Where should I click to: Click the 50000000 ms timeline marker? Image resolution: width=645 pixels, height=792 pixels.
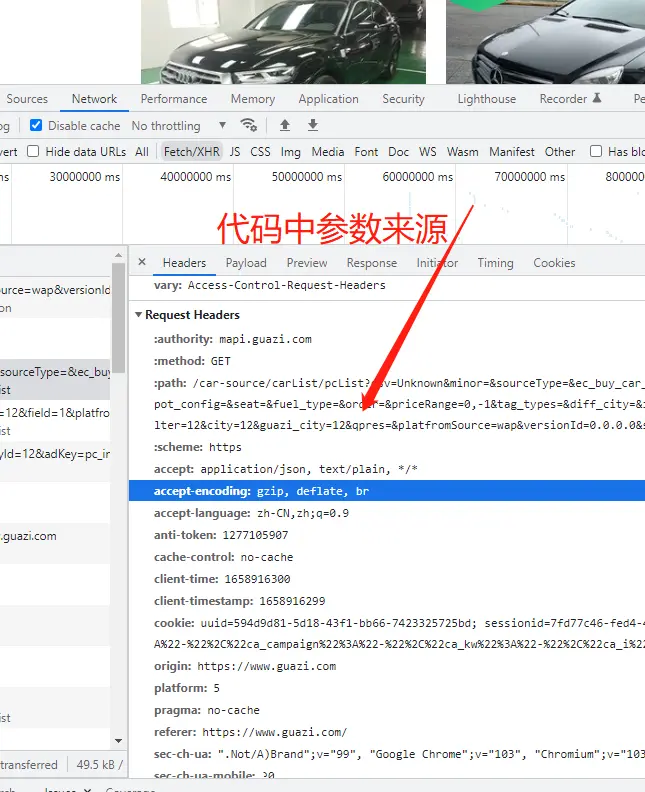(307, 177)
